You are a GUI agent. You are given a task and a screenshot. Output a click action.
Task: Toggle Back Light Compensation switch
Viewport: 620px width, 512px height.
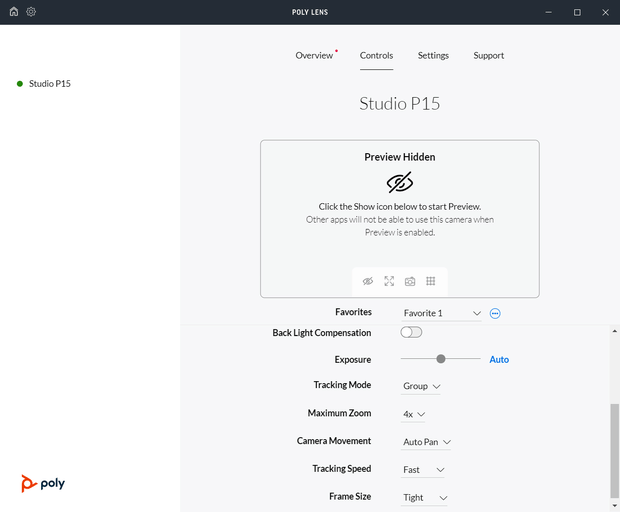(411, 332)
